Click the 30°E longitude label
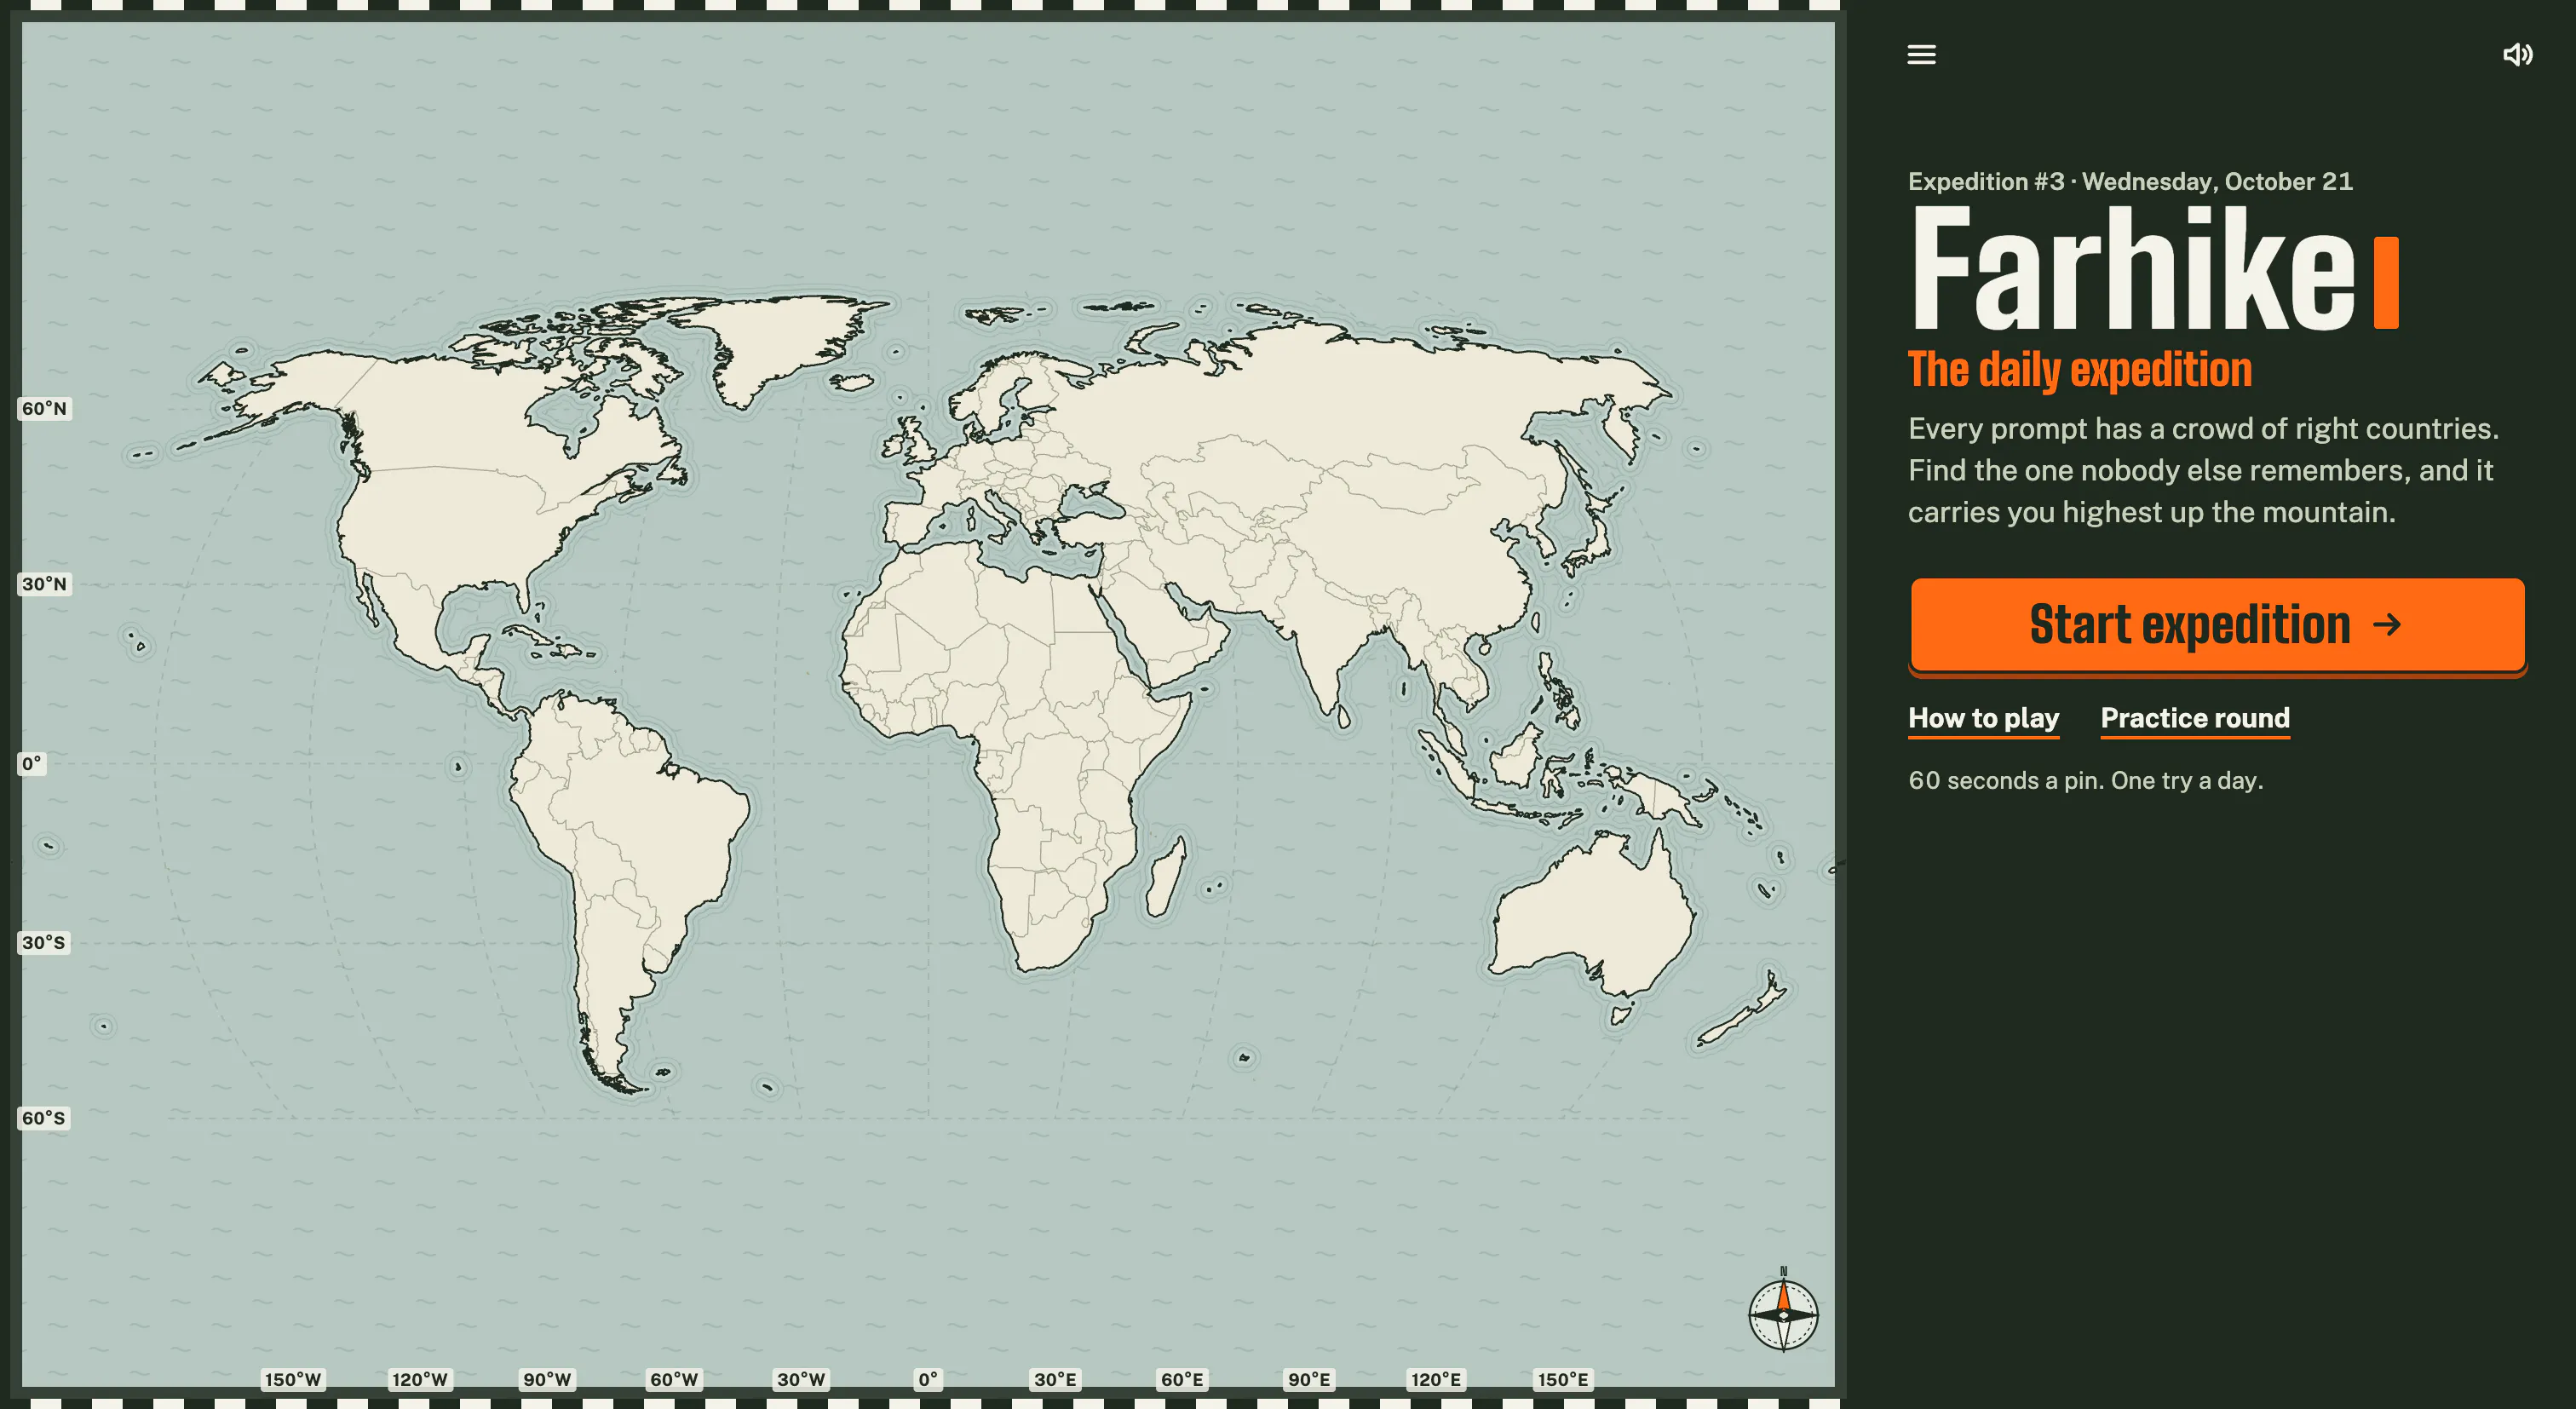 pos(1055,1380)
